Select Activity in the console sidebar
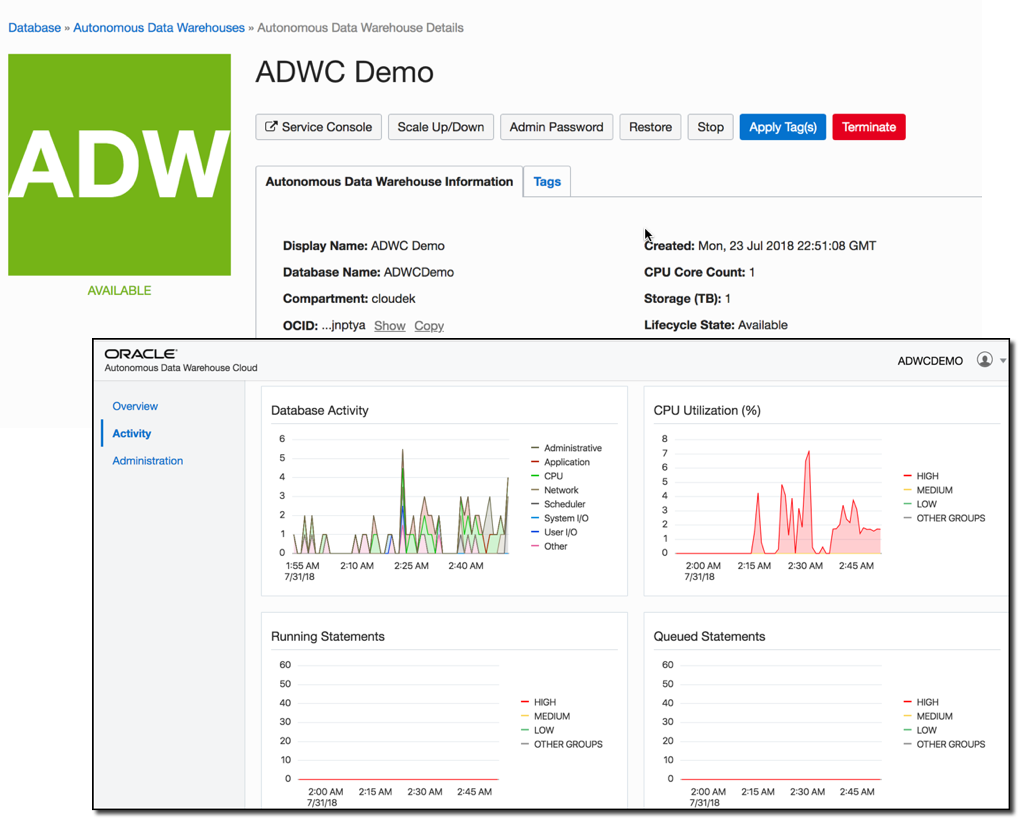 click(131, 433)
